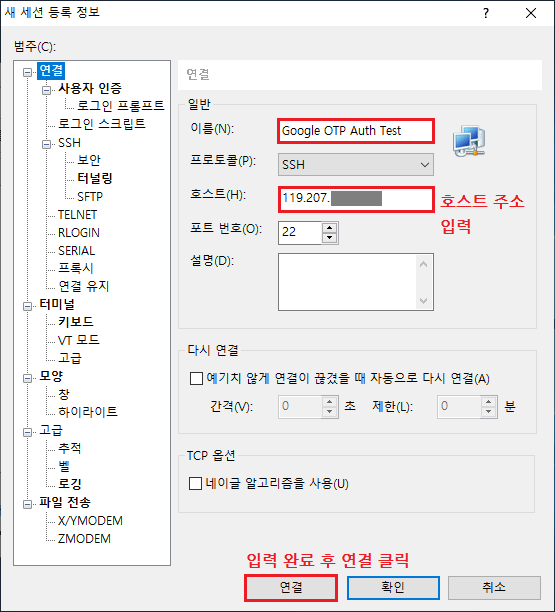This screenshot has width=555, height=612.
Task: Increase port number with up arrow
Action: (x=330, y=228)
